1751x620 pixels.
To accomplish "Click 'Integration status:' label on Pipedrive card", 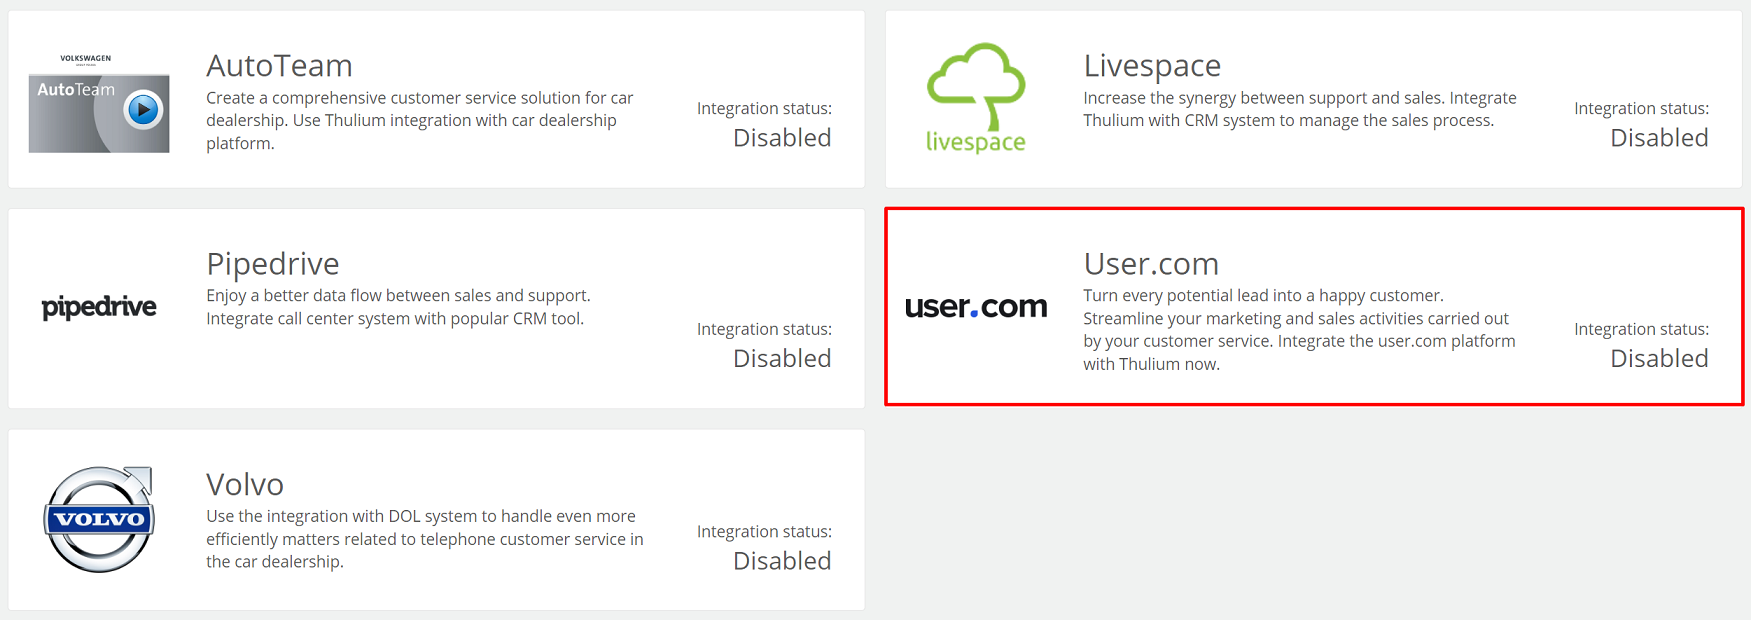I will pos(764,329).
